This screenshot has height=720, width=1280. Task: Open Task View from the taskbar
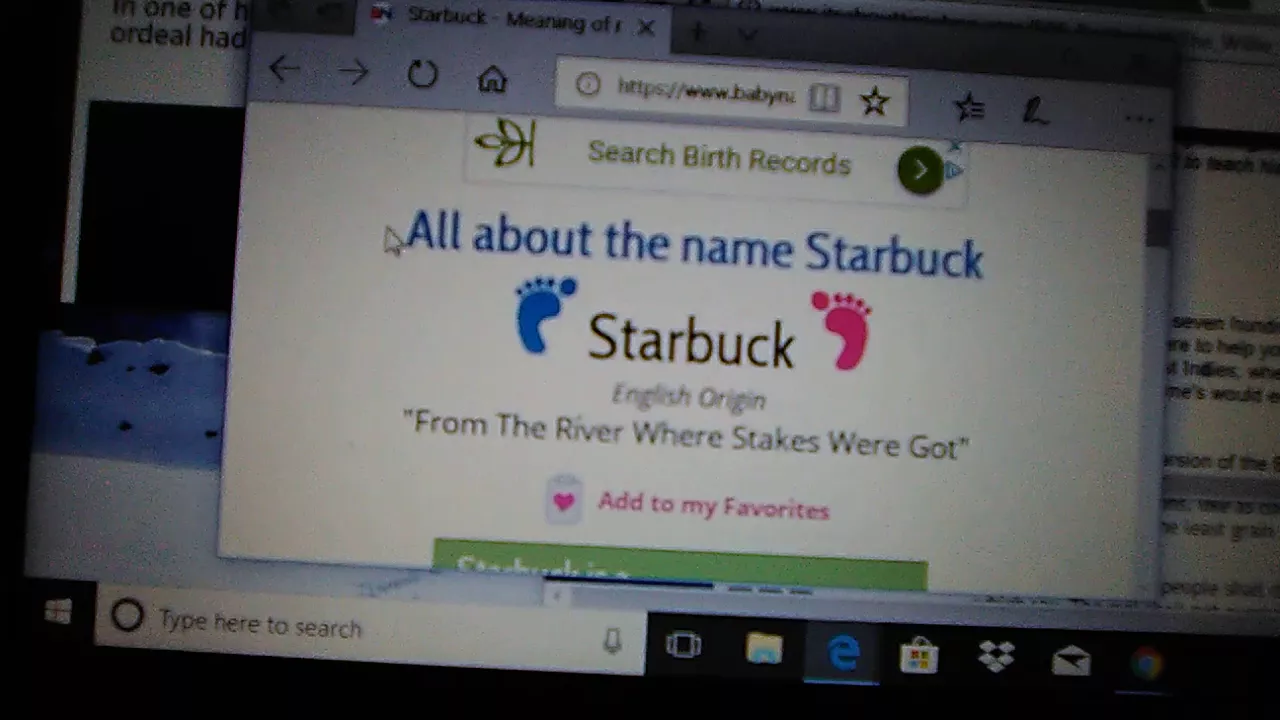pyautogui.click(x=683, y=646)
